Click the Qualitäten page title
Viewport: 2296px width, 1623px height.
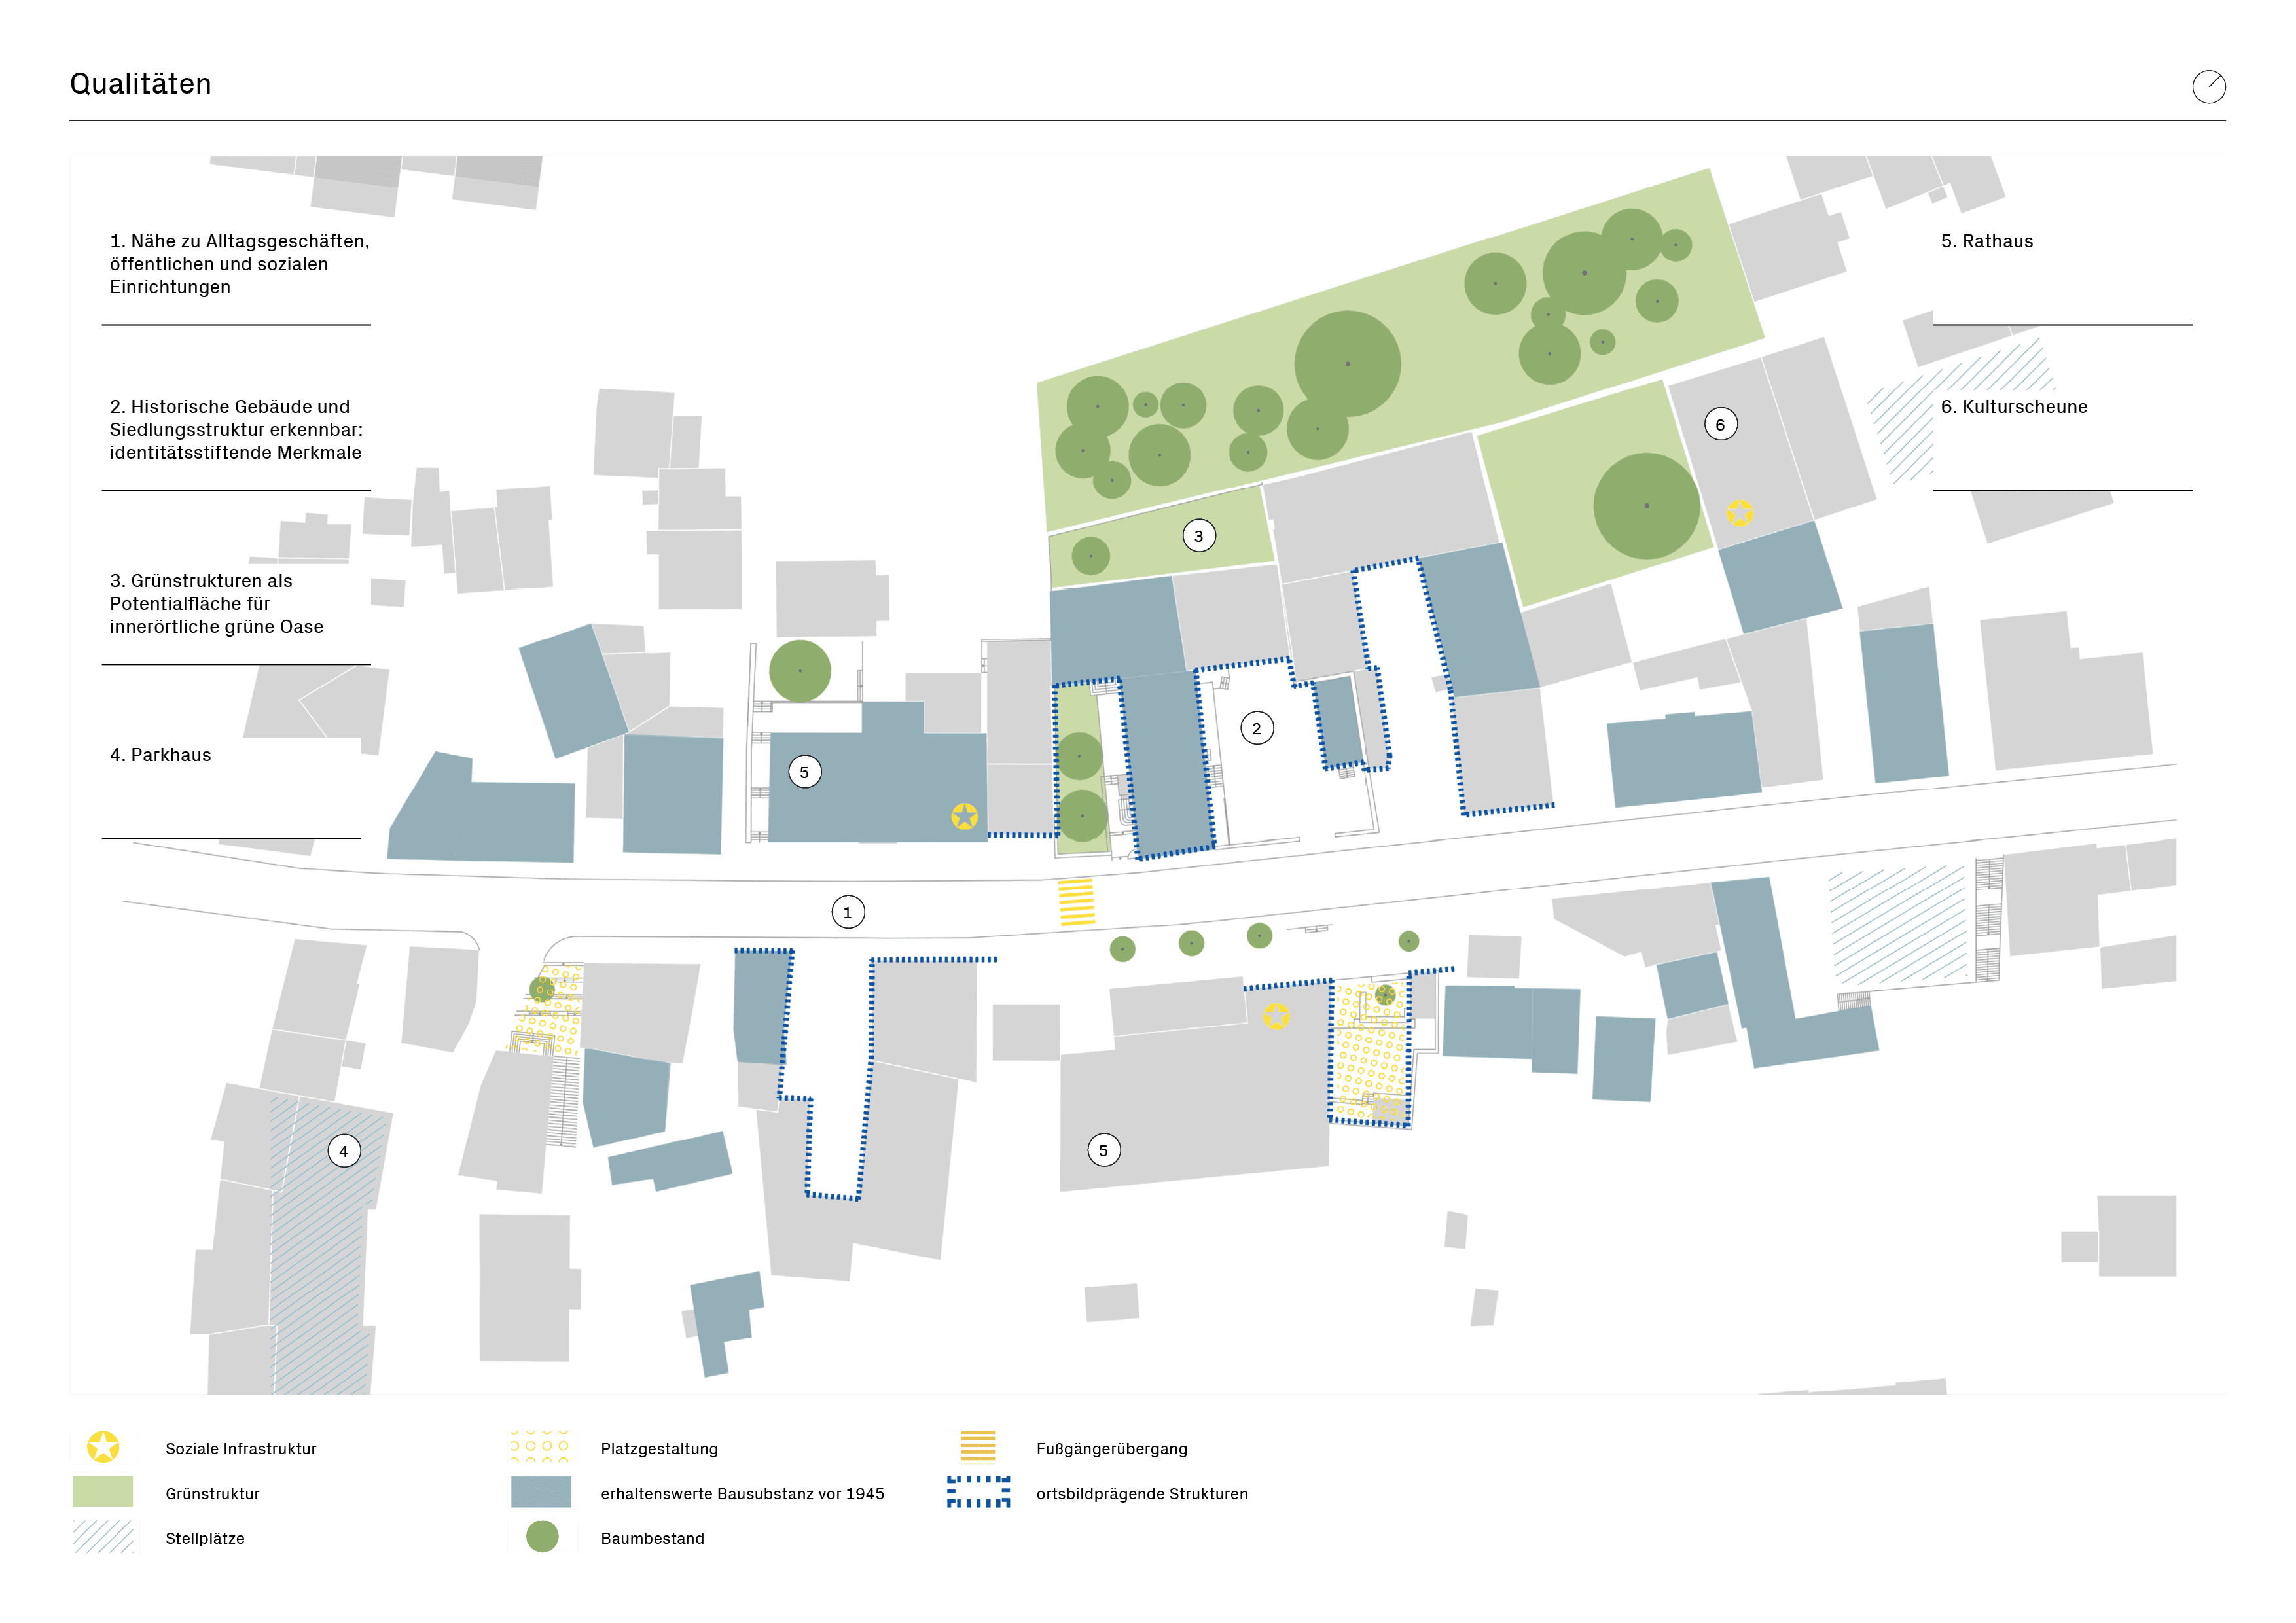(x=141, y=84)
